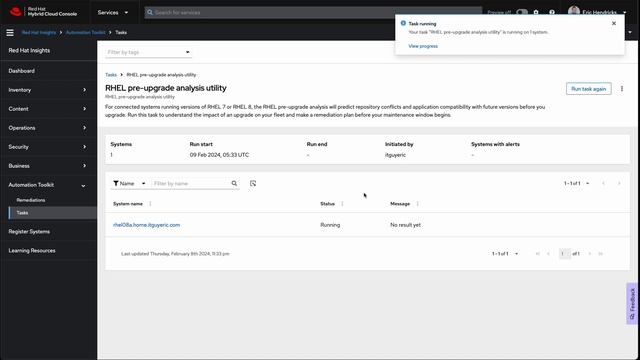This screenshot has height=360, width=640.
Task: Click the export icon next to name filter
Action: (x=253, y=184)
